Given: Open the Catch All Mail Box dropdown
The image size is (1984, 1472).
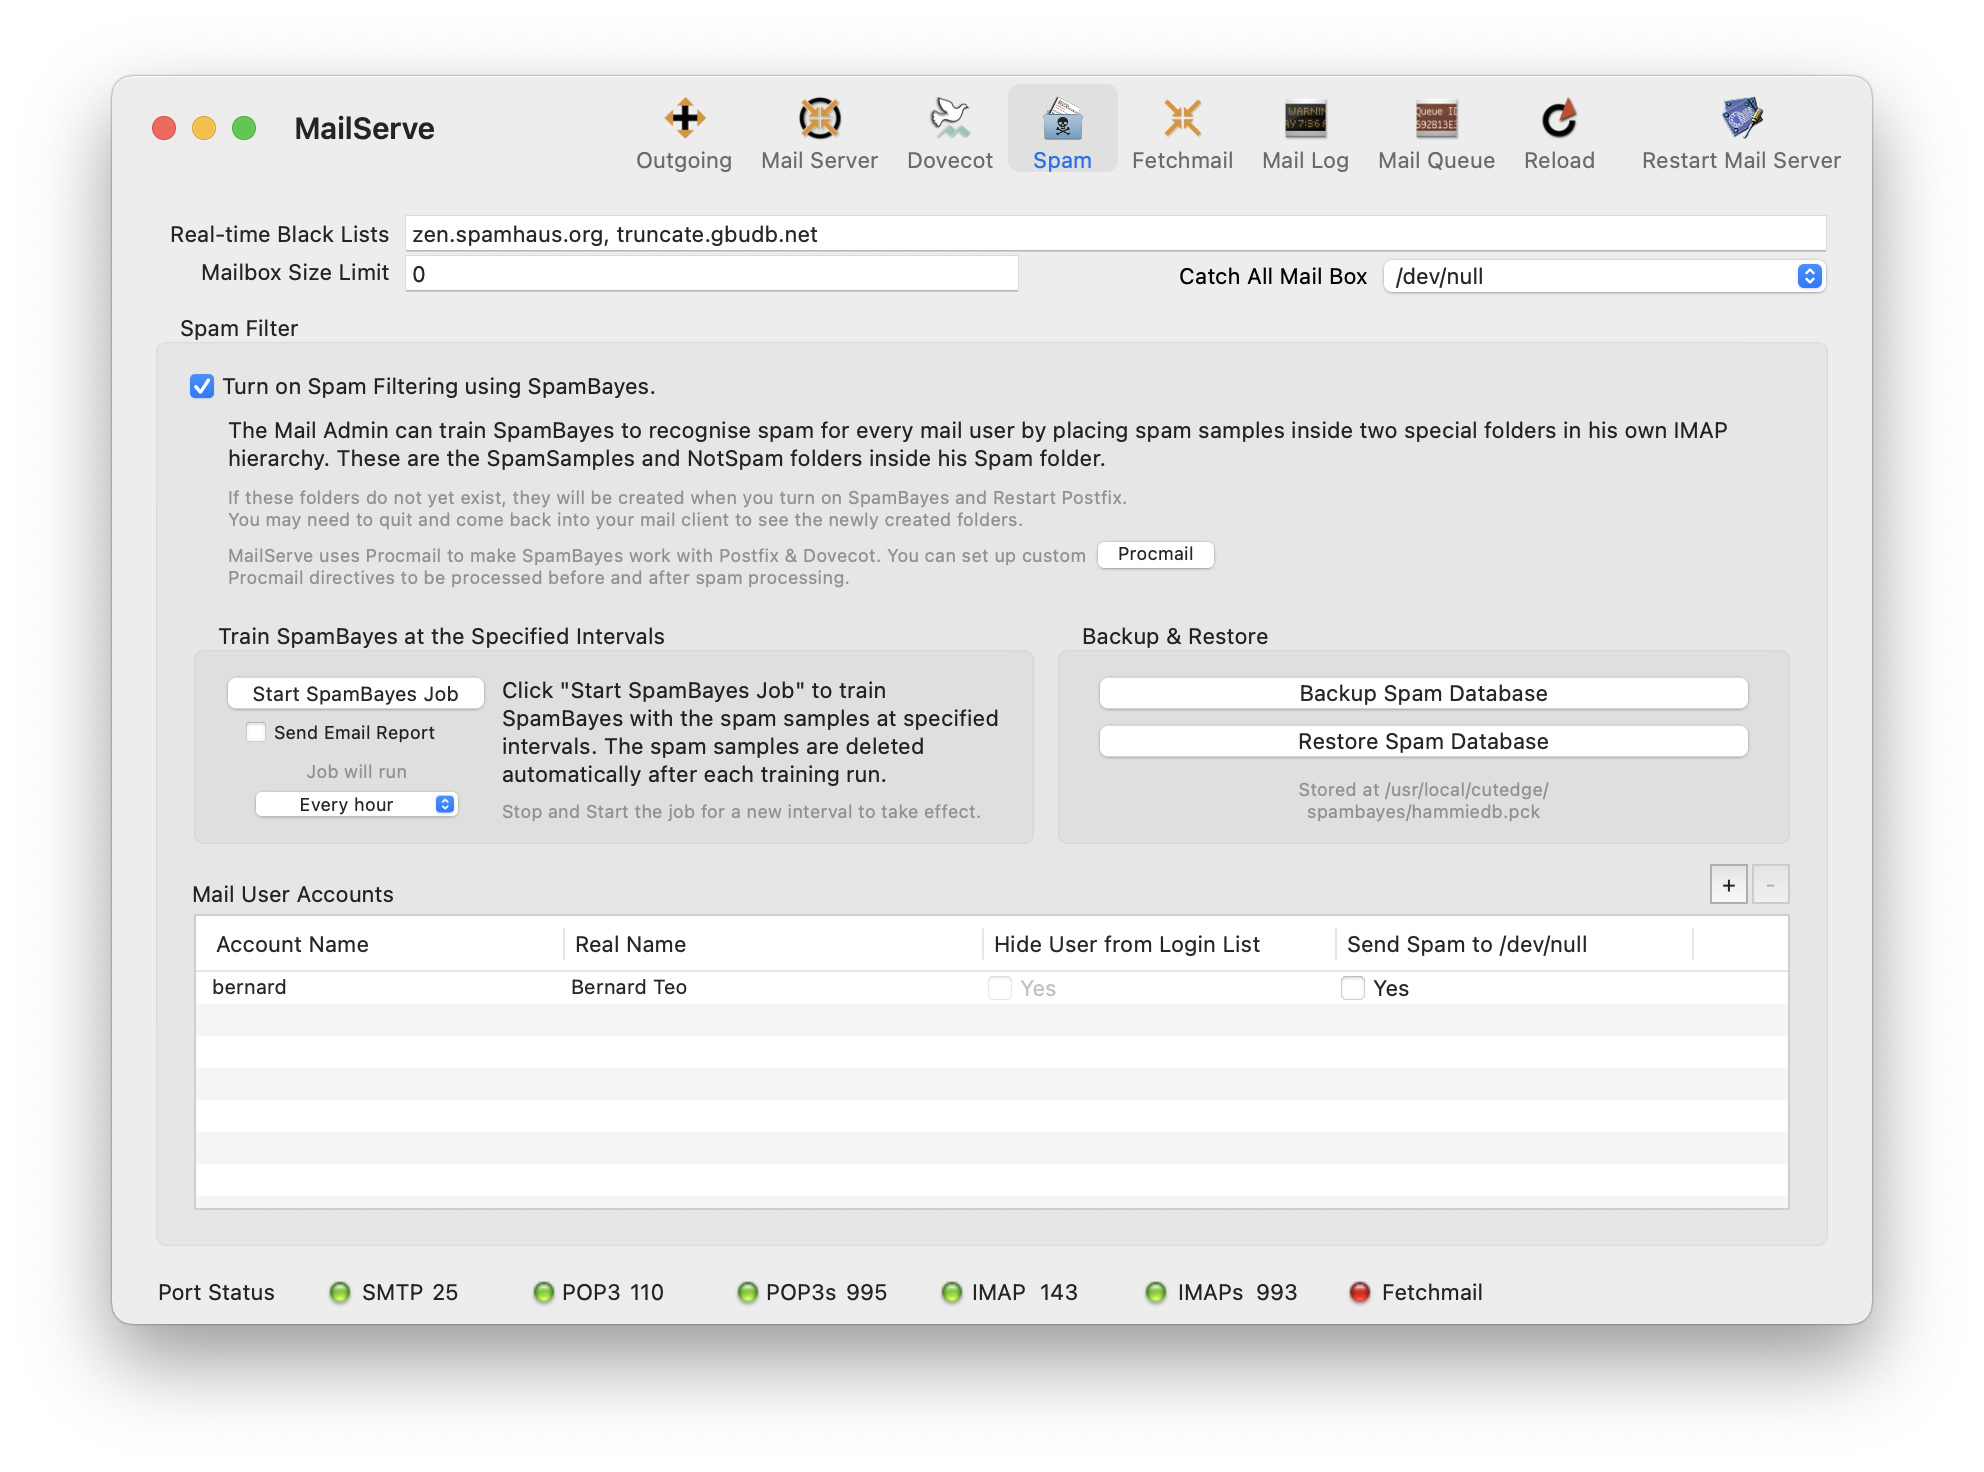Looking at the screenshot, I should tap(1604, 276).
